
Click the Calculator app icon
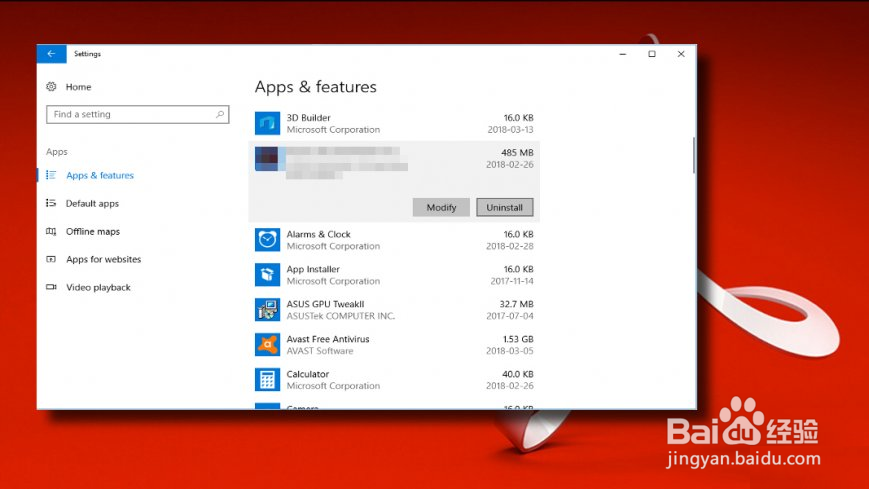tap(267, 379)
